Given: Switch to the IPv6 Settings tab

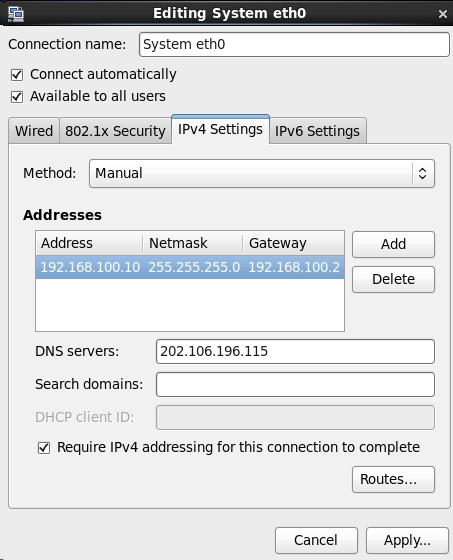Looking at the screenshot, I should click(317, 131).
